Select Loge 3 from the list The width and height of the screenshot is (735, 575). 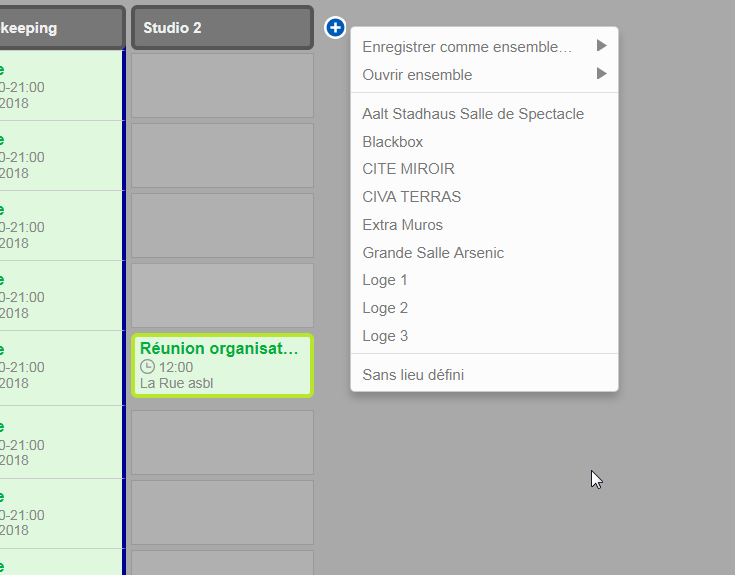tap(385, 336)
